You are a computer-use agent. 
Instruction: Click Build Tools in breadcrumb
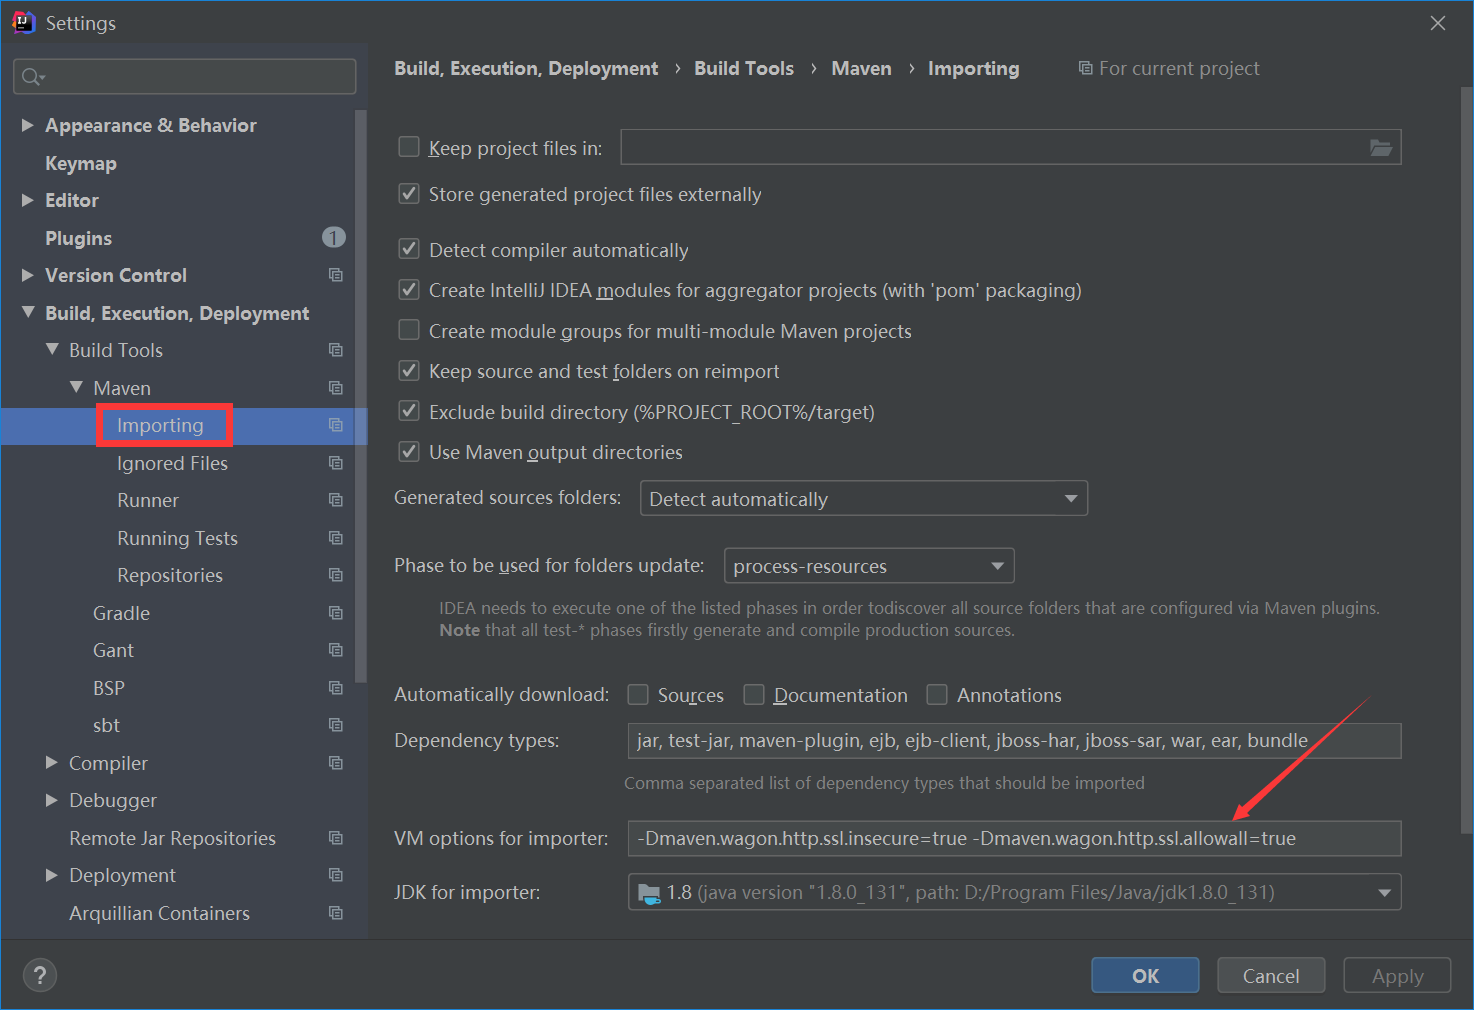click(x=744, y=68)
